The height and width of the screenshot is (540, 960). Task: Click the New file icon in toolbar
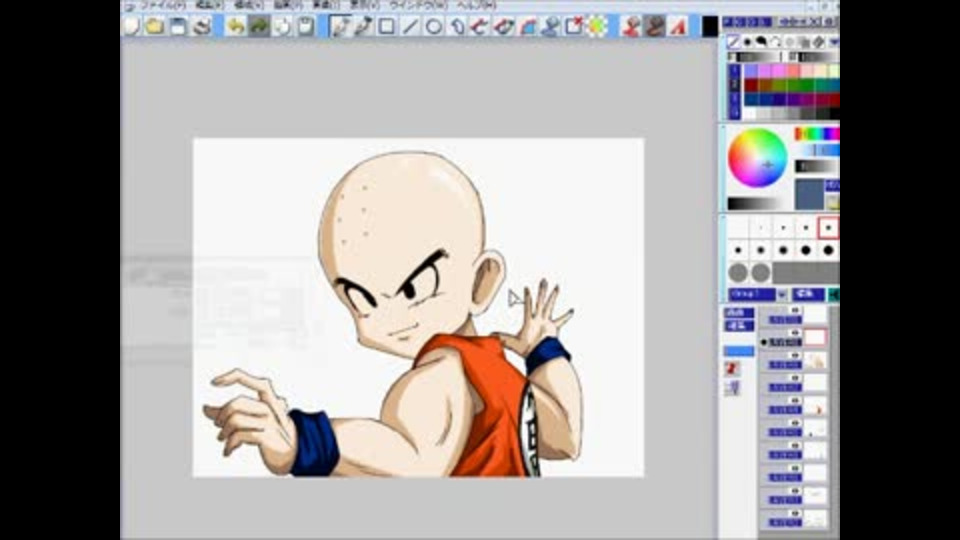point(132,26)
